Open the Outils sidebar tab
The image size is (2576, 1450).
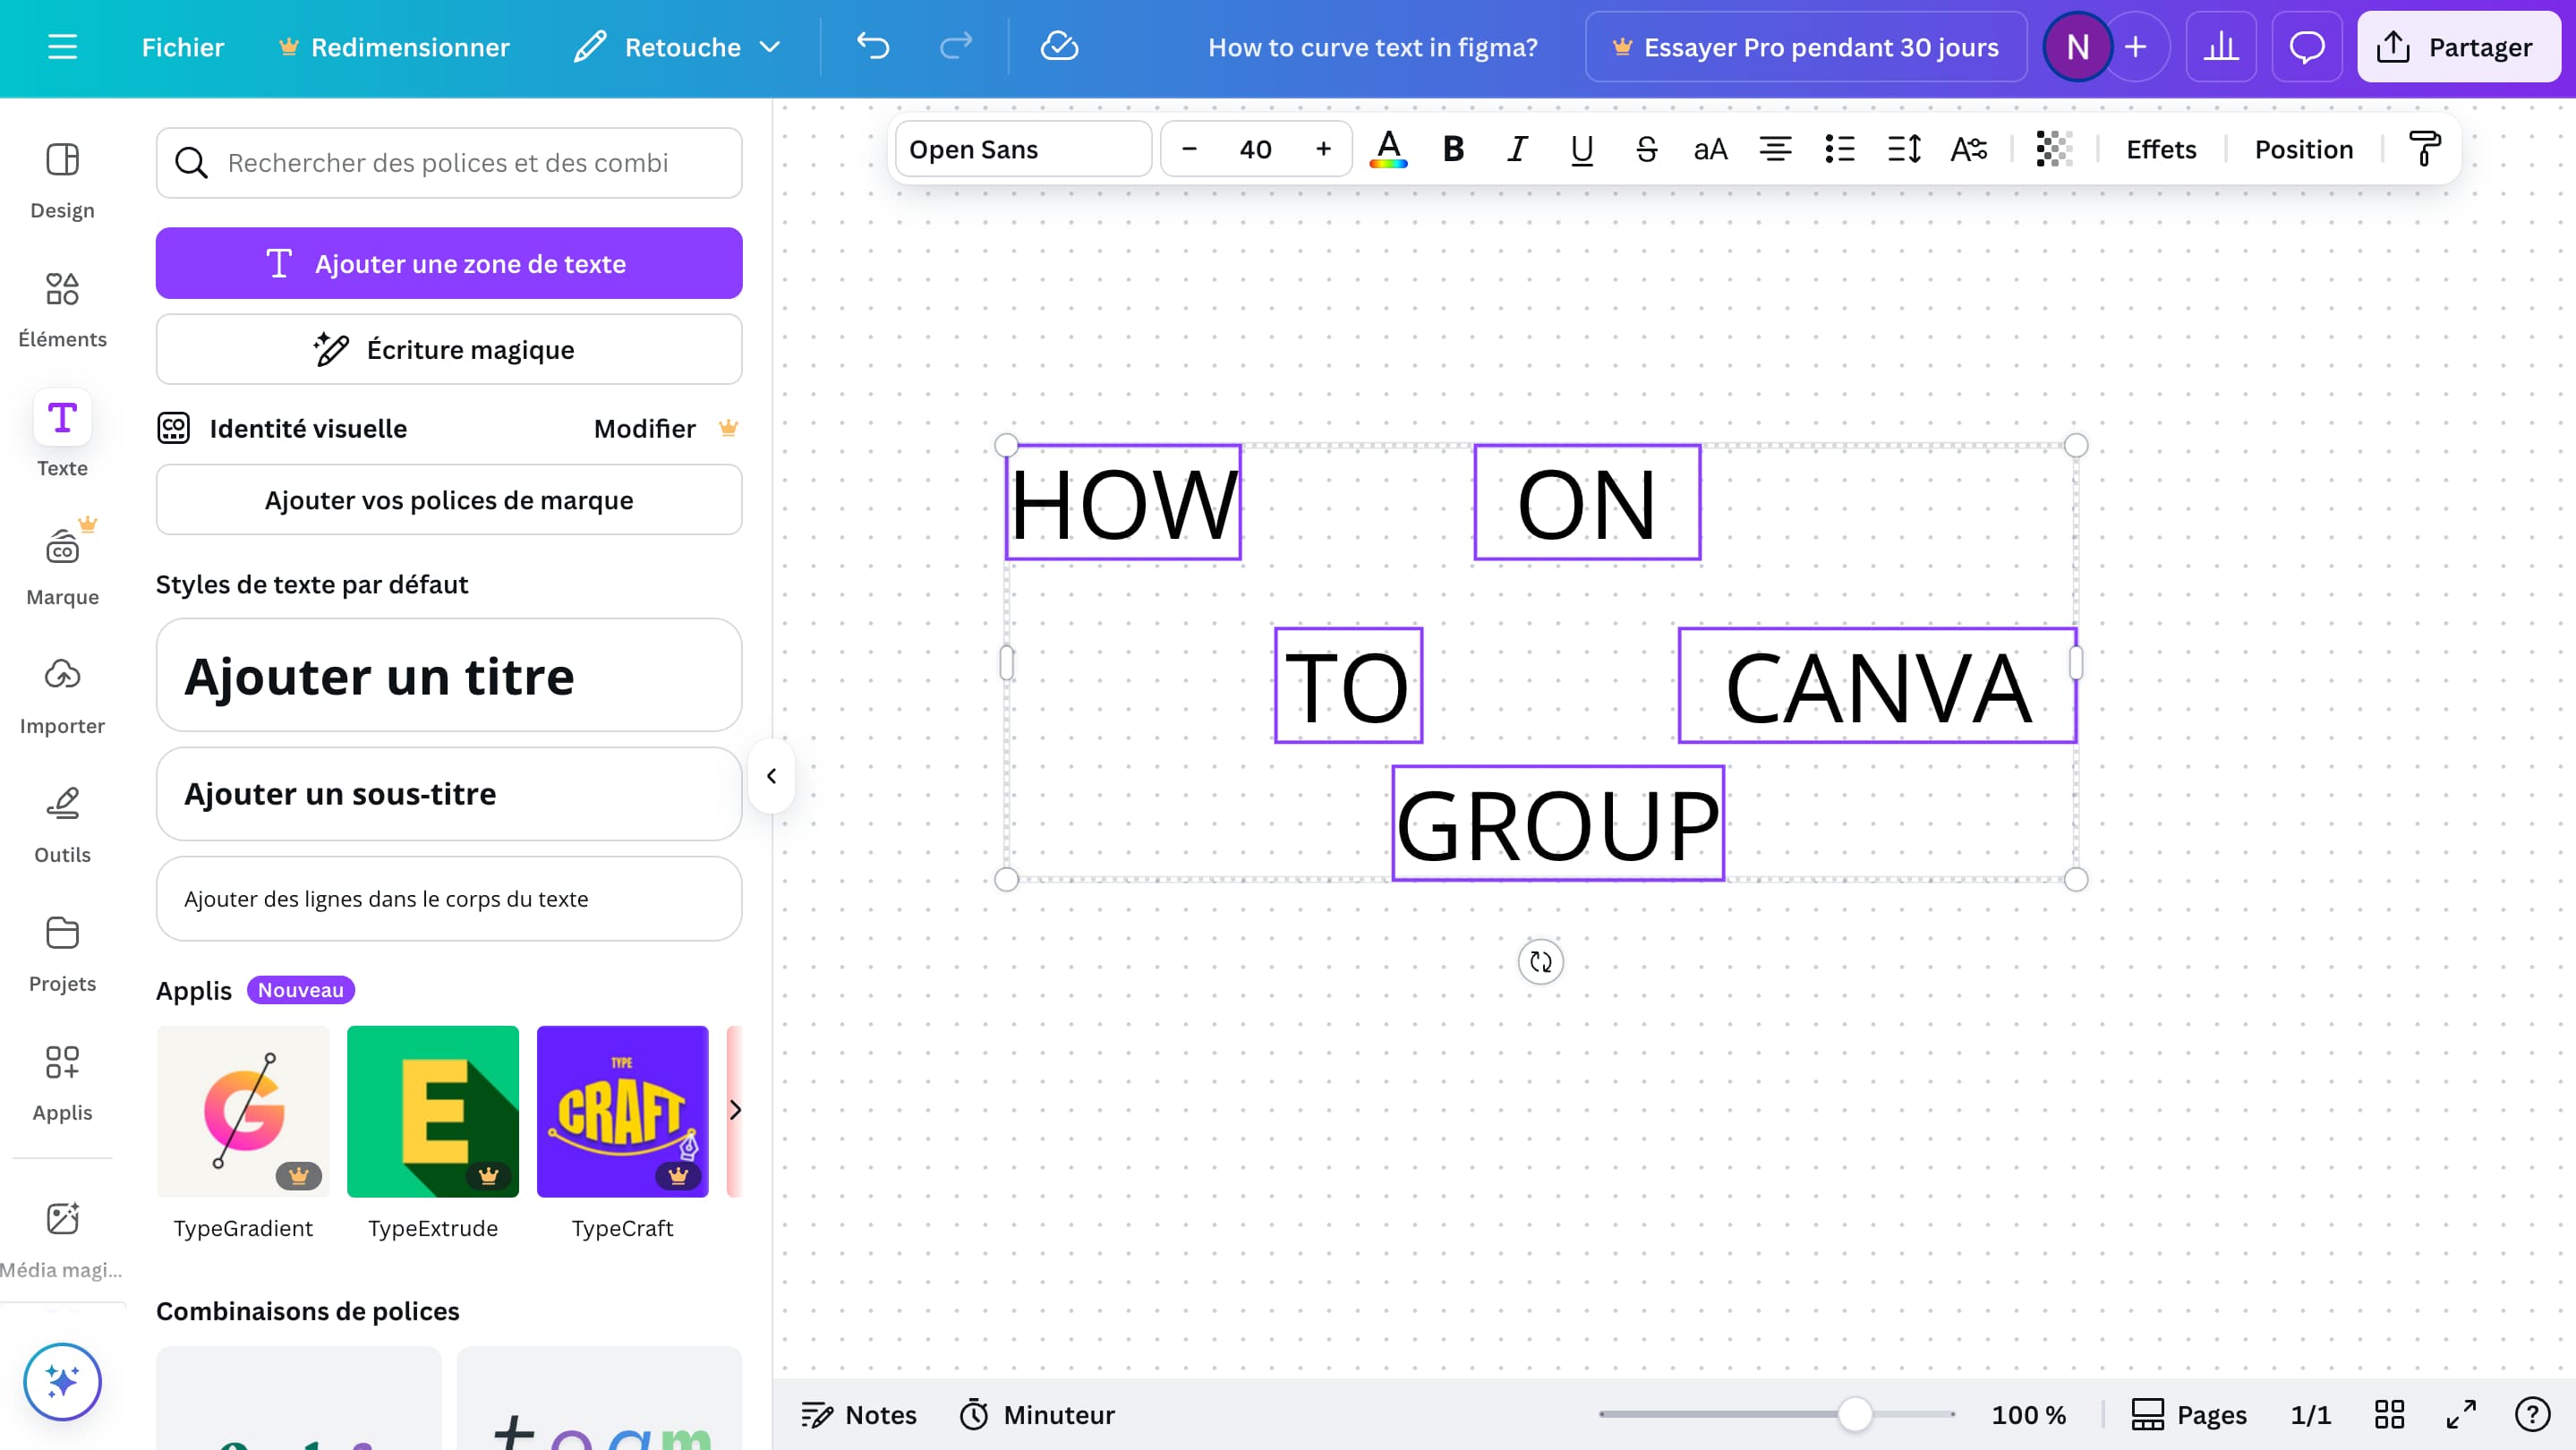click(62, 825)
